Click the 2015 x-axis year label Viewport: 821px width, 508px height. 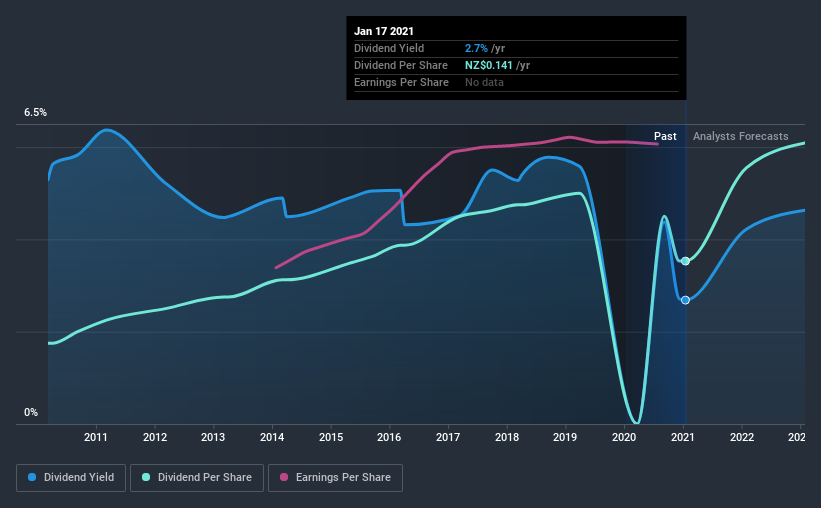pyautogui.click(x=331, y=437)
